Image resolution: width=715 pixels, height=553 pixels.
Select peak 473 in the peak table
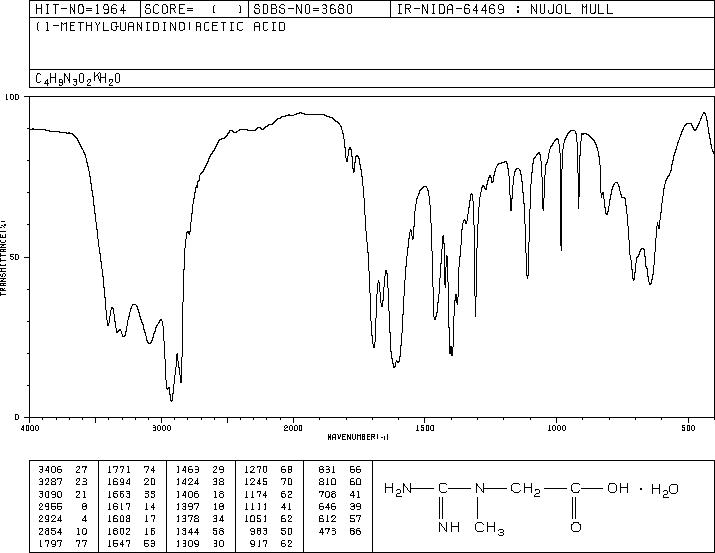click(327, 531)
